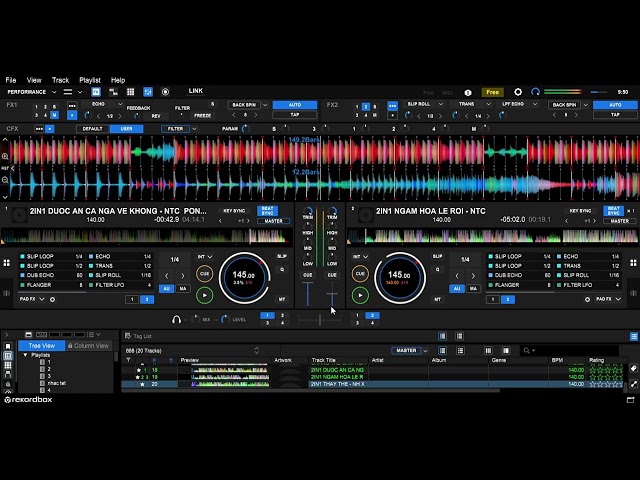Click the tag icon on the right edge of browser

click(633, 368)
